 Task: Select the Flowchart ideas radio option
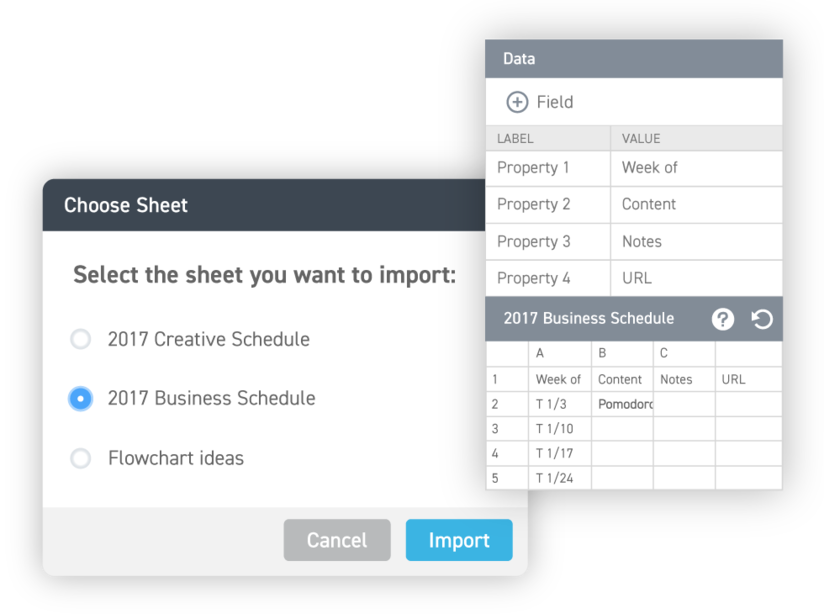click(x=81, y=459)
